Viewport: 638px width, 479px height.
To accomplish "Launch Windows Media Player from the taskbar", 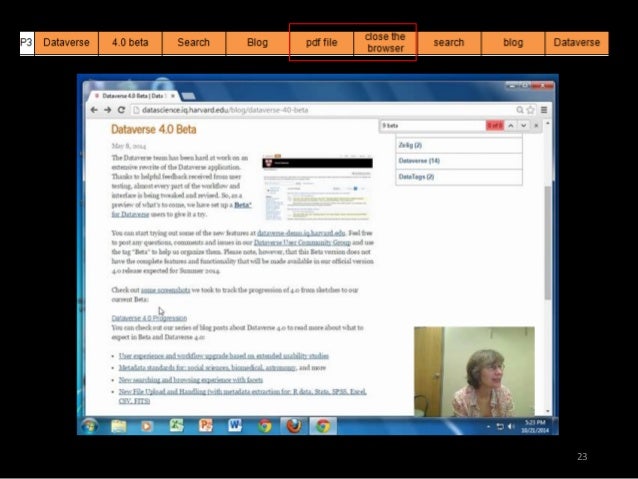I will [147, 426].
